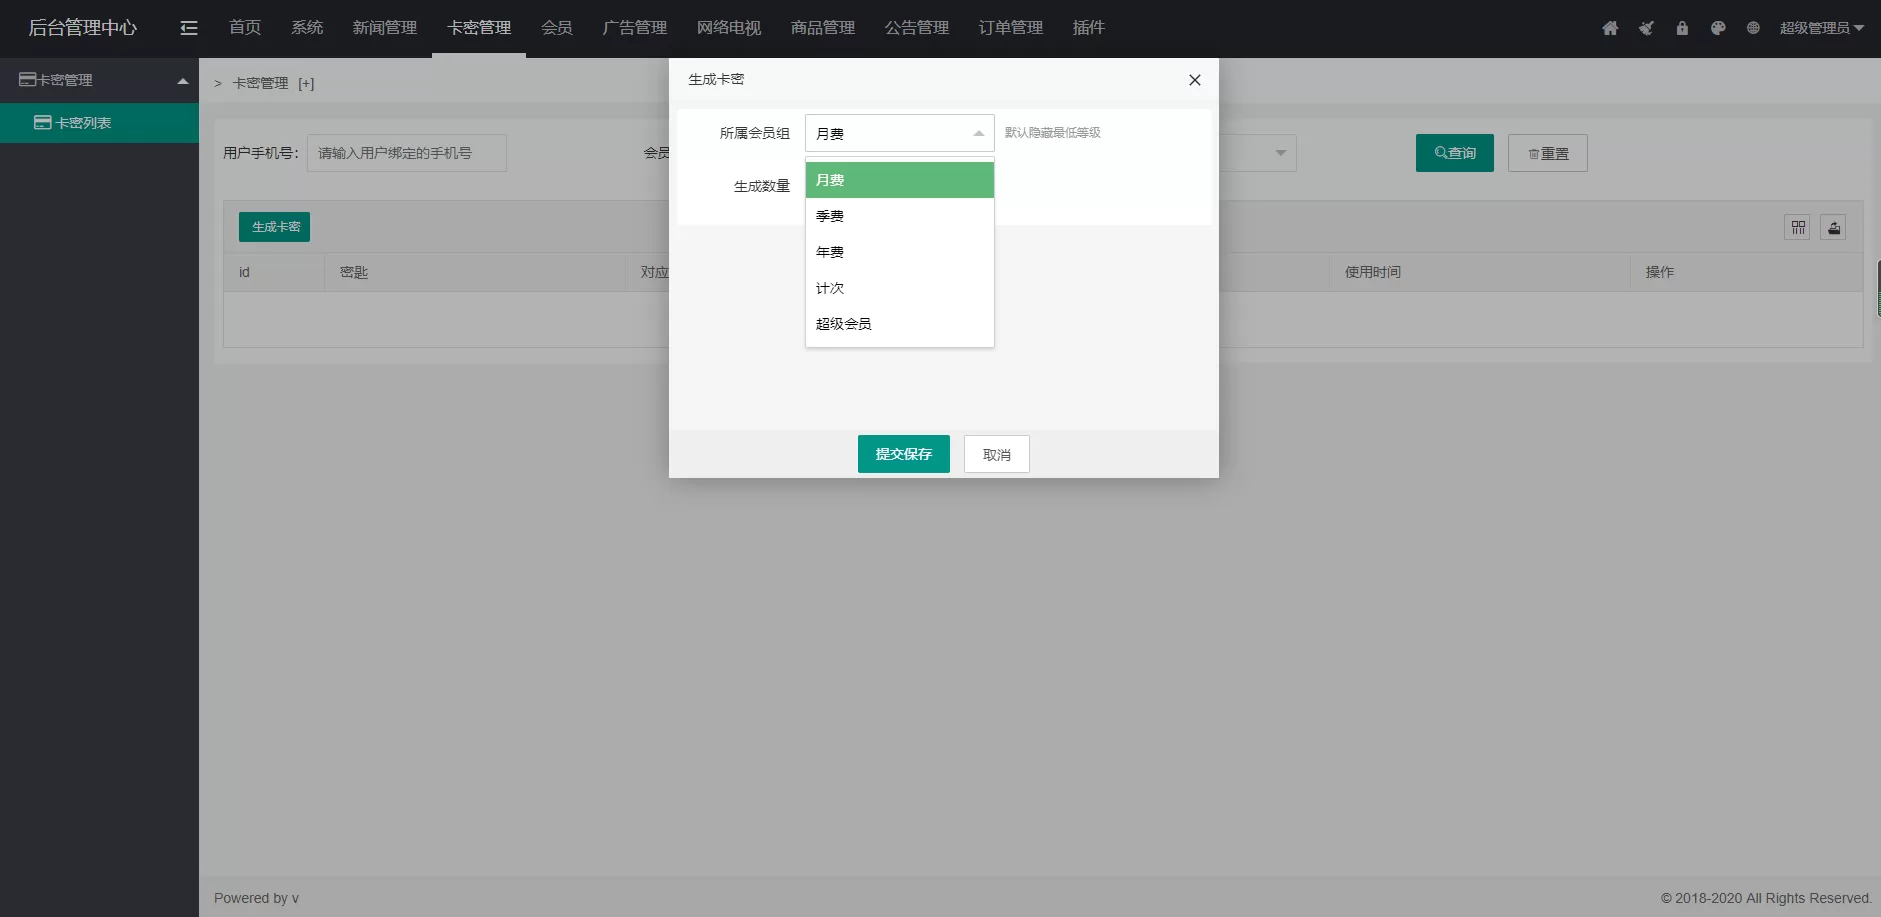
Task: Focus the 用户手机号 input field
Action: pyautogui.click(x=406, y=153)
